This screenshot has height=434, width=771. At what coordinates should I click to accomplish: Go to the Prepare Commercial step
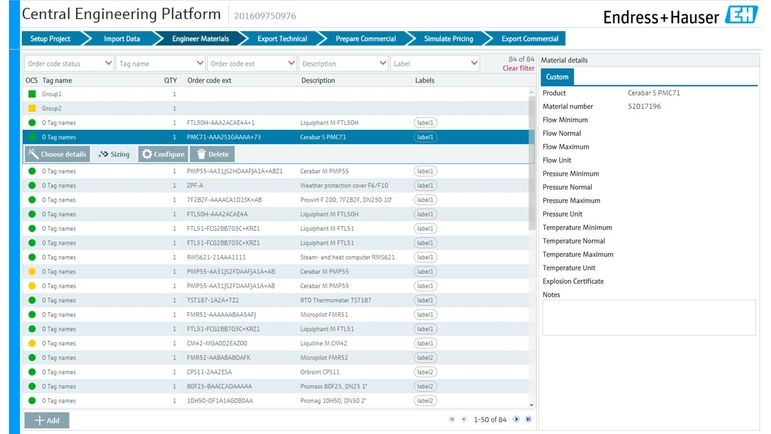tap(365, 39)
